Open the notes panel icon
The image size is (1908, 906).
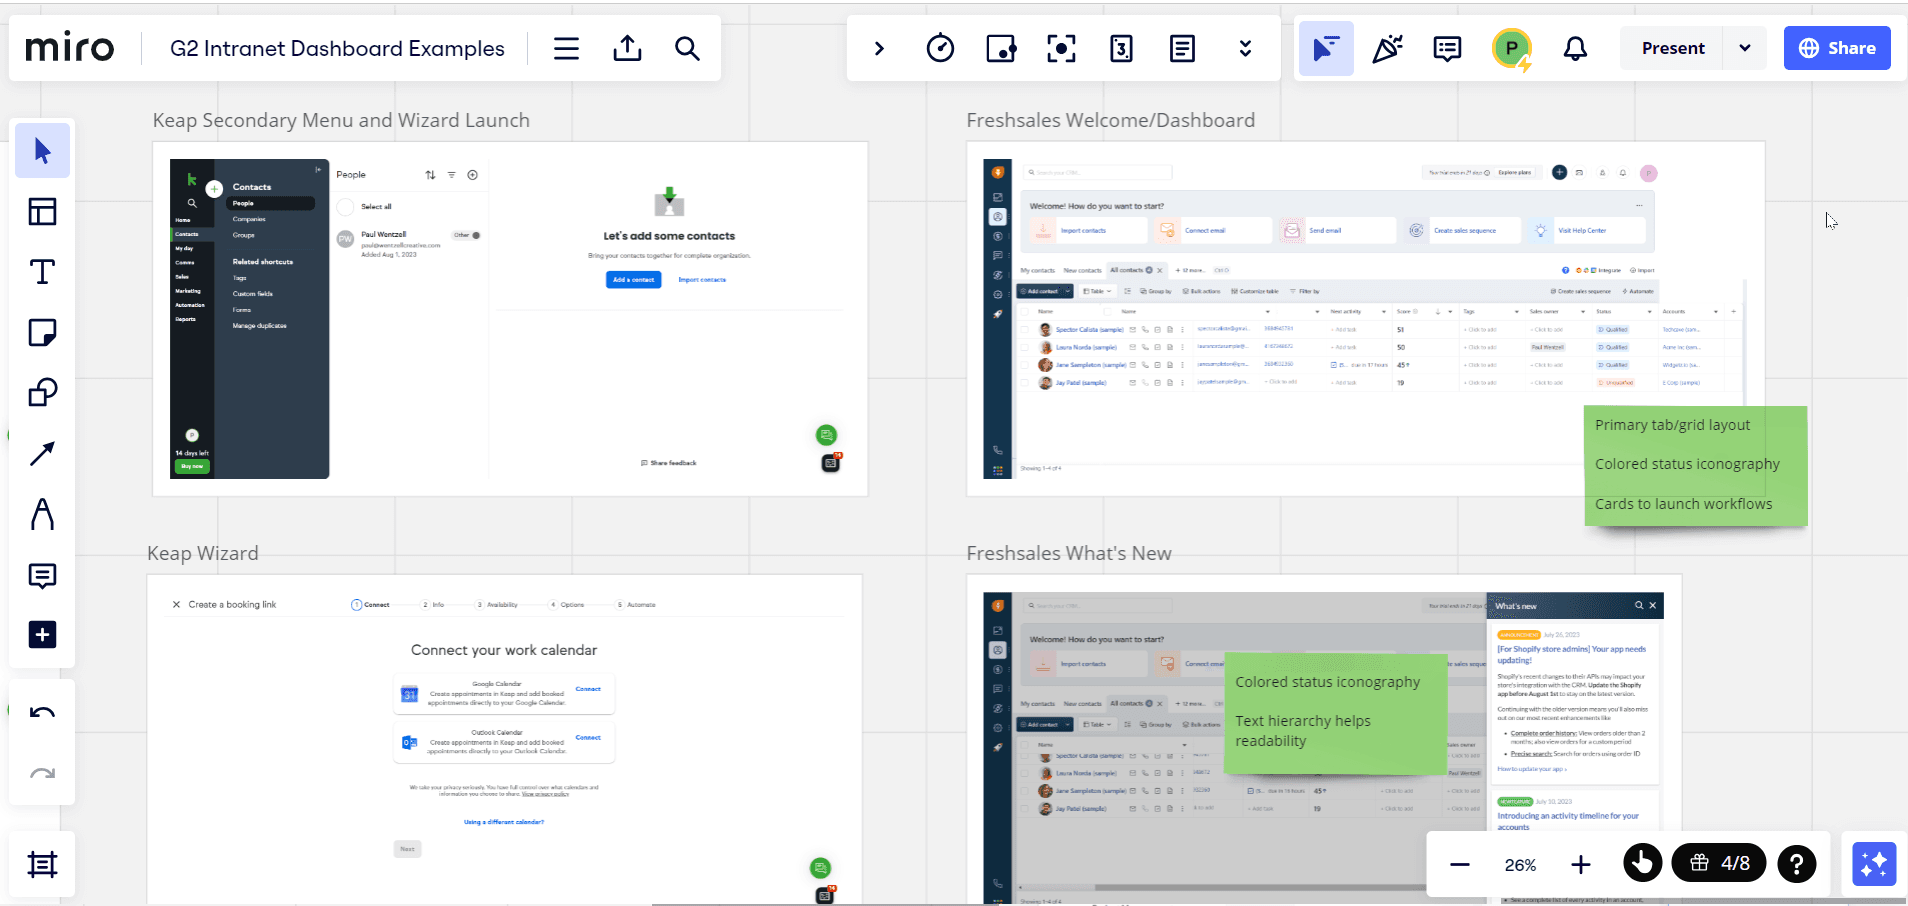(x=1182, y=48)
